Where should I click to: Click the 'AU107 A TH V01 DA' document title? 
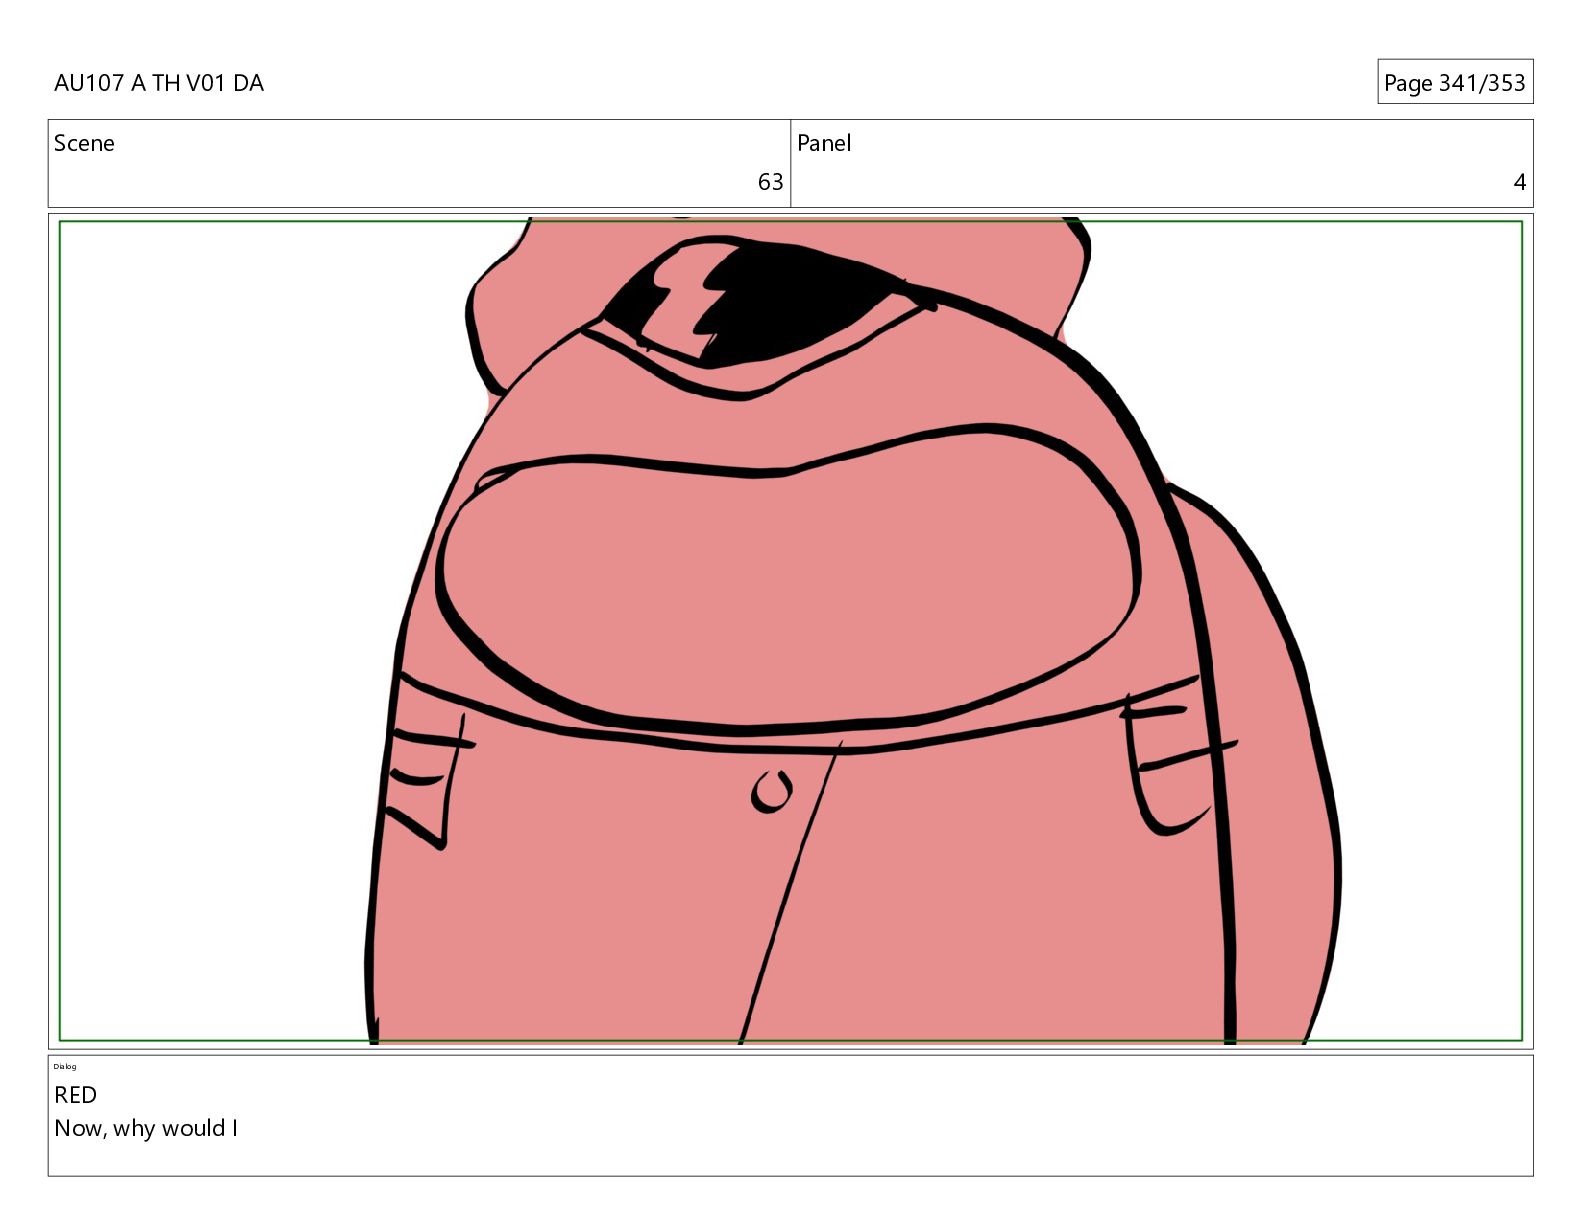159,83
